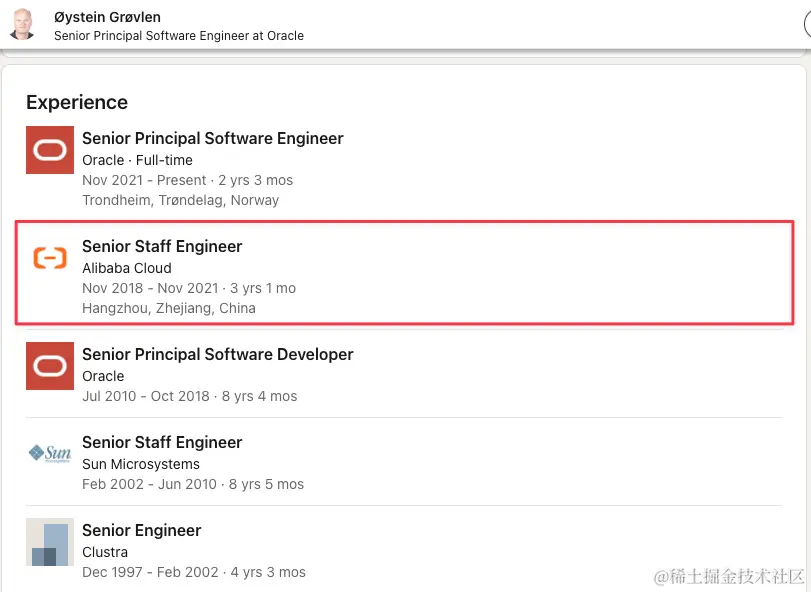Select the Senior Principal Software Developer title

[x=217, y=354]
